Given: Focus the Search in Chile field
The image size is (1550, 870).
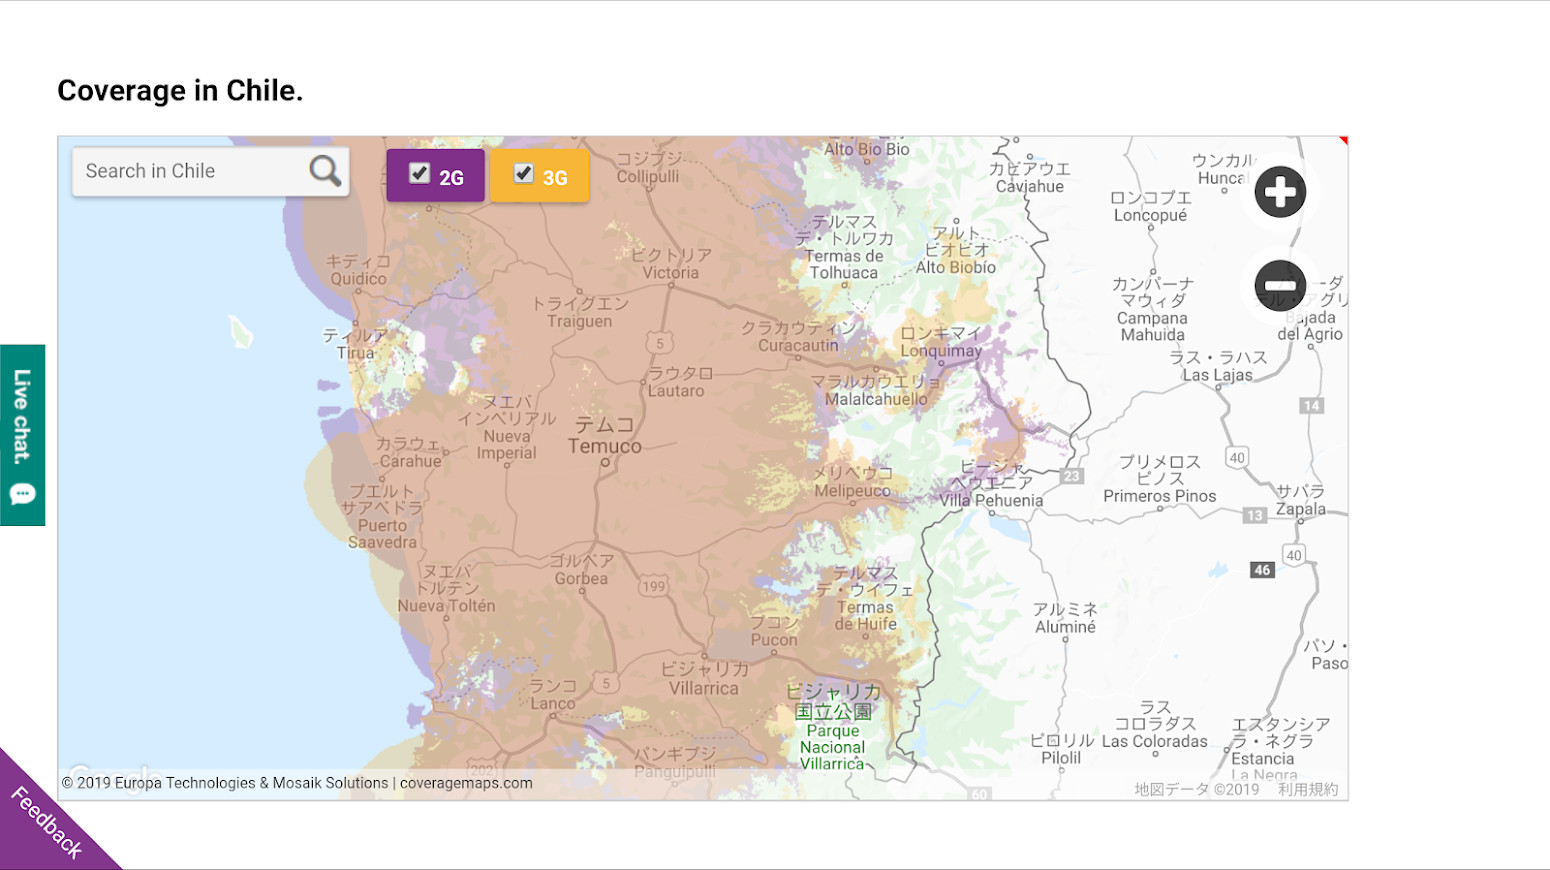Looking at the screenshot, I should 190,171.
